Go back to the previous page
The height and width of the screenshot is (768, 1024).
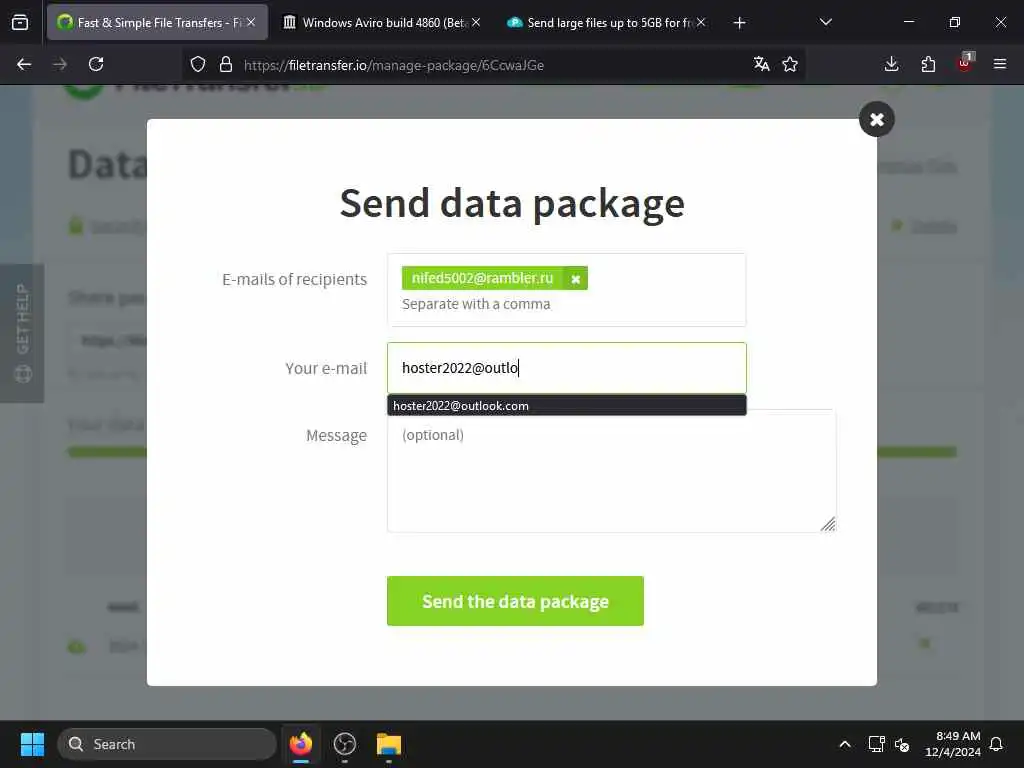[24, 64]
